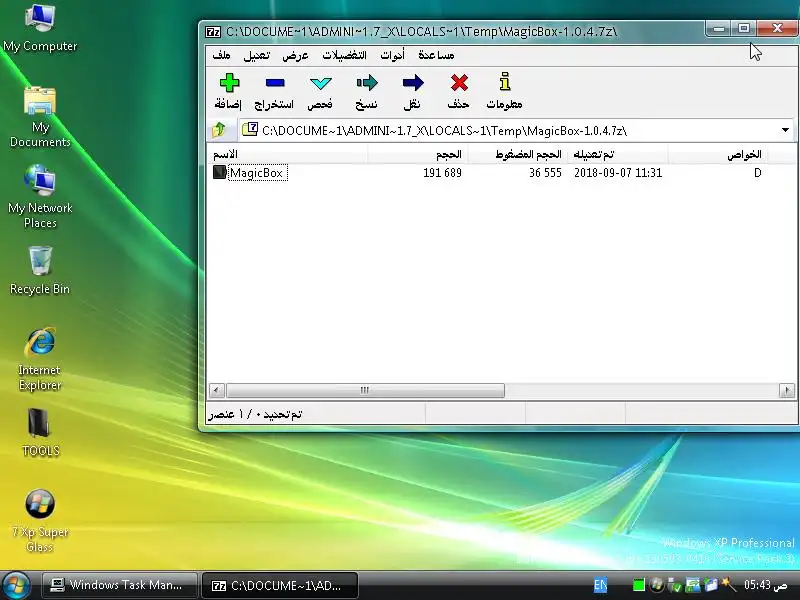Sort by الخواص (Attributes) column header
Image resolution: width=800 pixels, height=600 pixels.
[717, 154]
